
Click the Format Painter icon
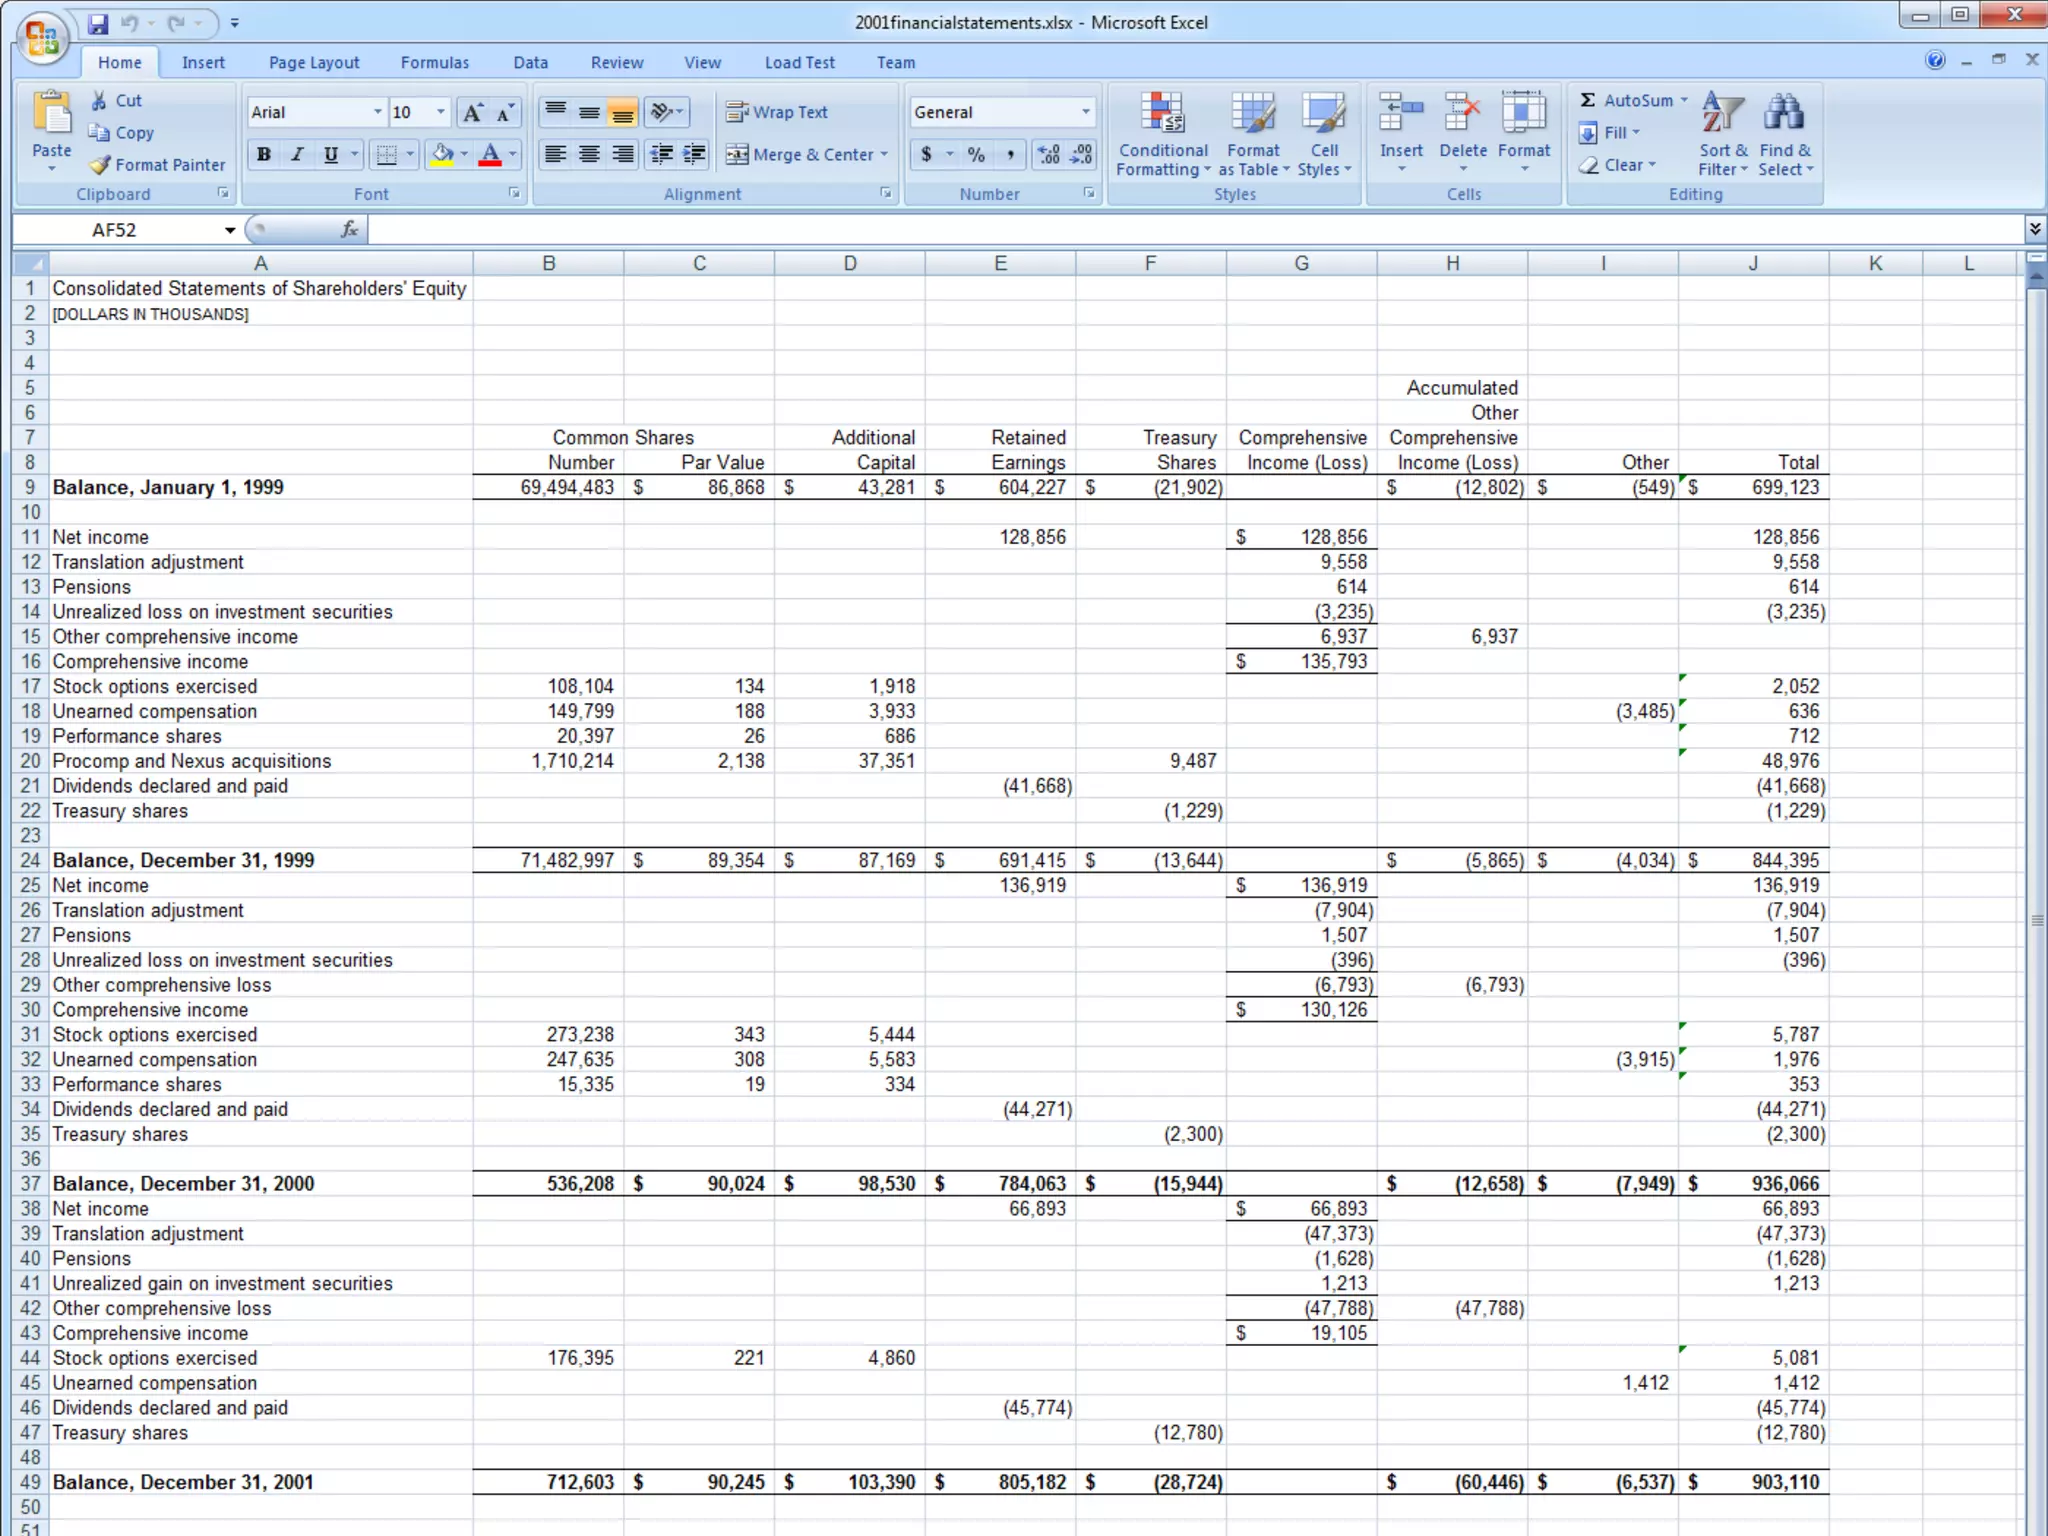tap(100, 165)
